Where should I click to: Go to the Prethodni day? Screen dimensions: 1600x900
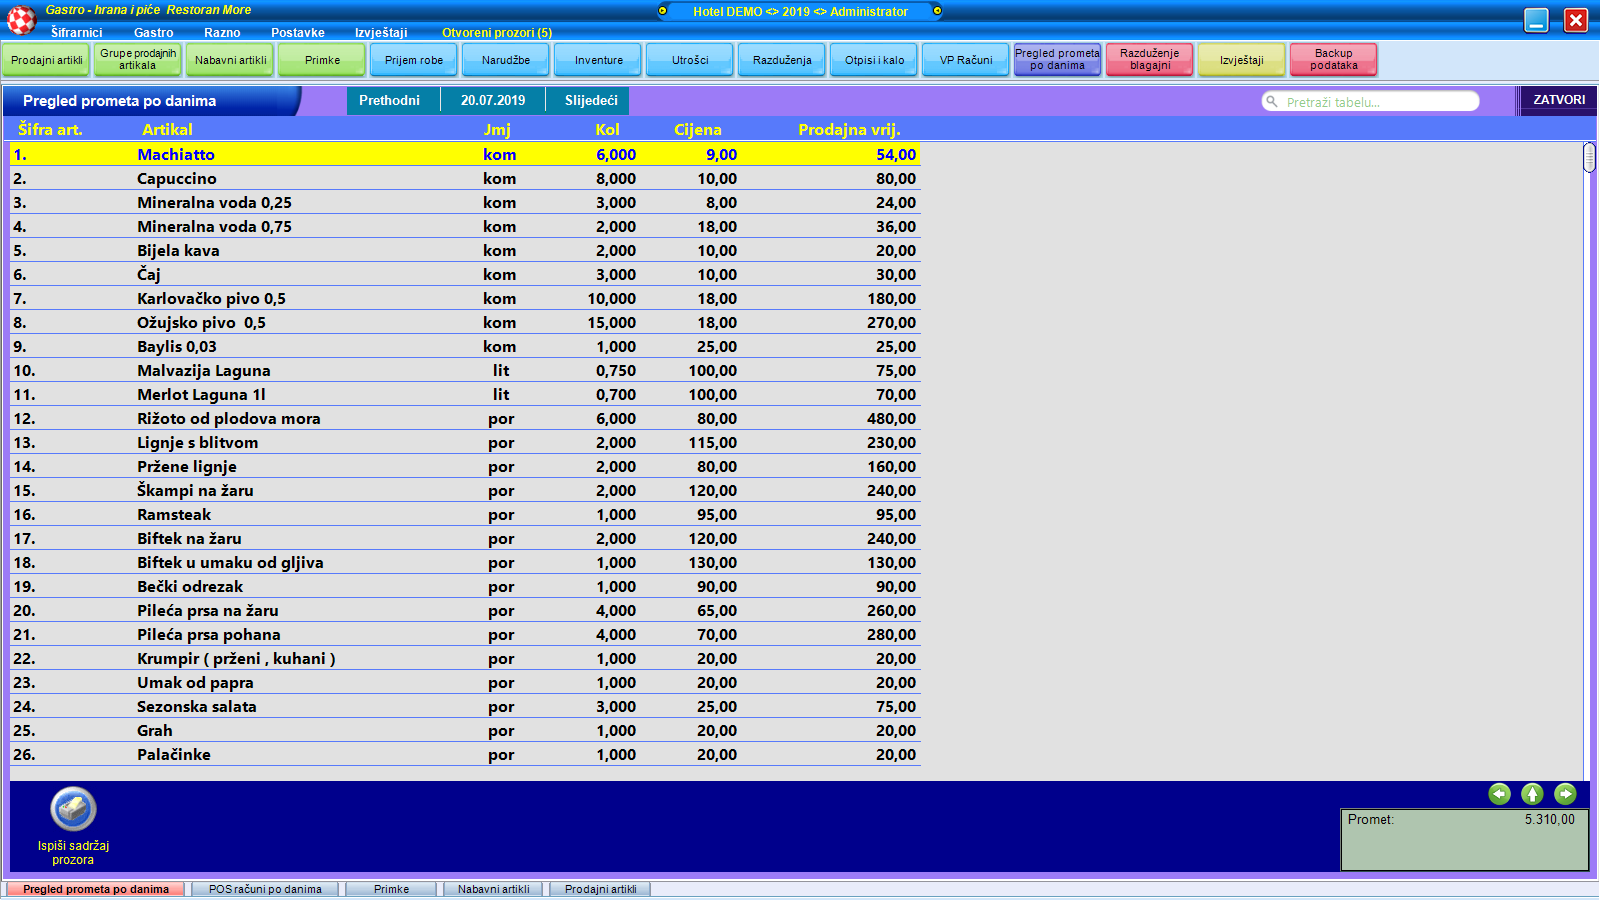[389, 101]
